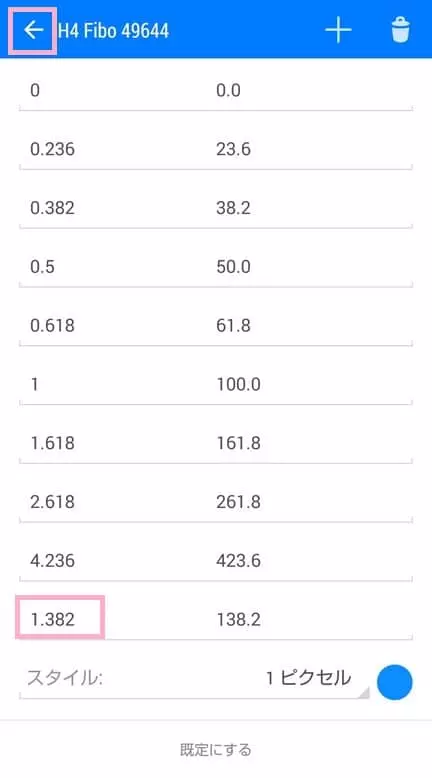Select the 0.382 level field

coord(112,208)
